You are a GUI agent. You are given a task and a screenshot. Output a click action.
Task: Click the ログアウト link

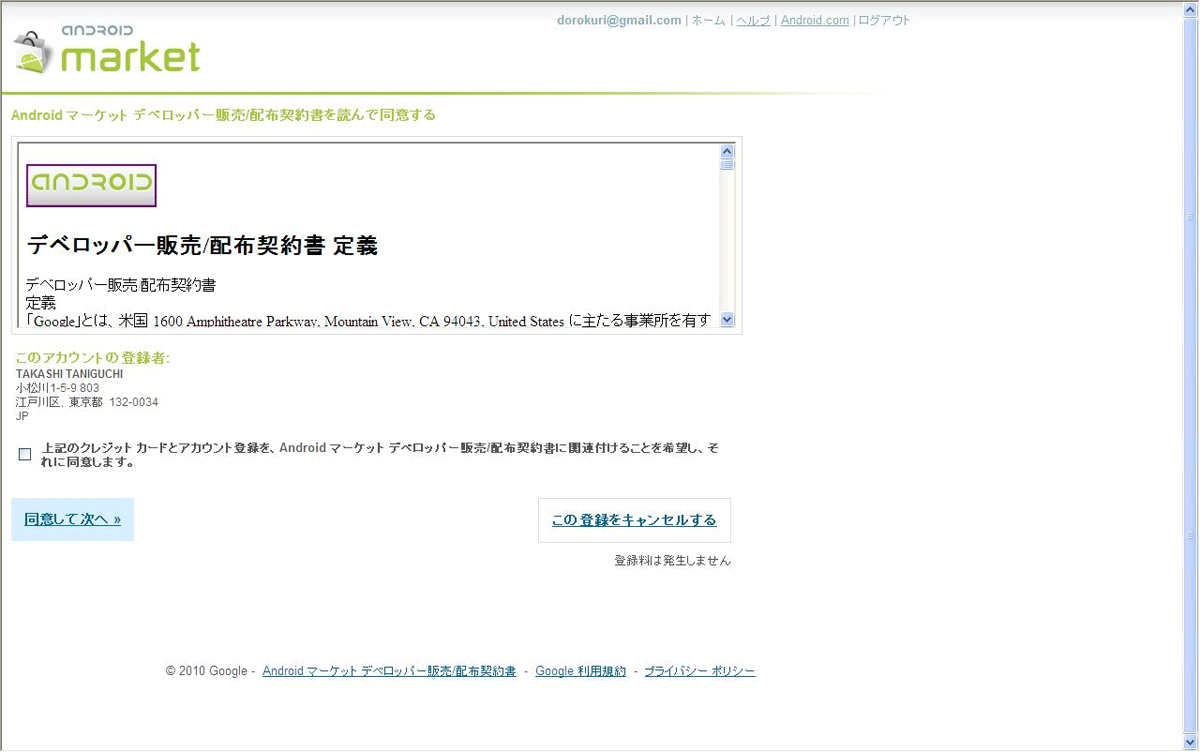tap(884, 20)
